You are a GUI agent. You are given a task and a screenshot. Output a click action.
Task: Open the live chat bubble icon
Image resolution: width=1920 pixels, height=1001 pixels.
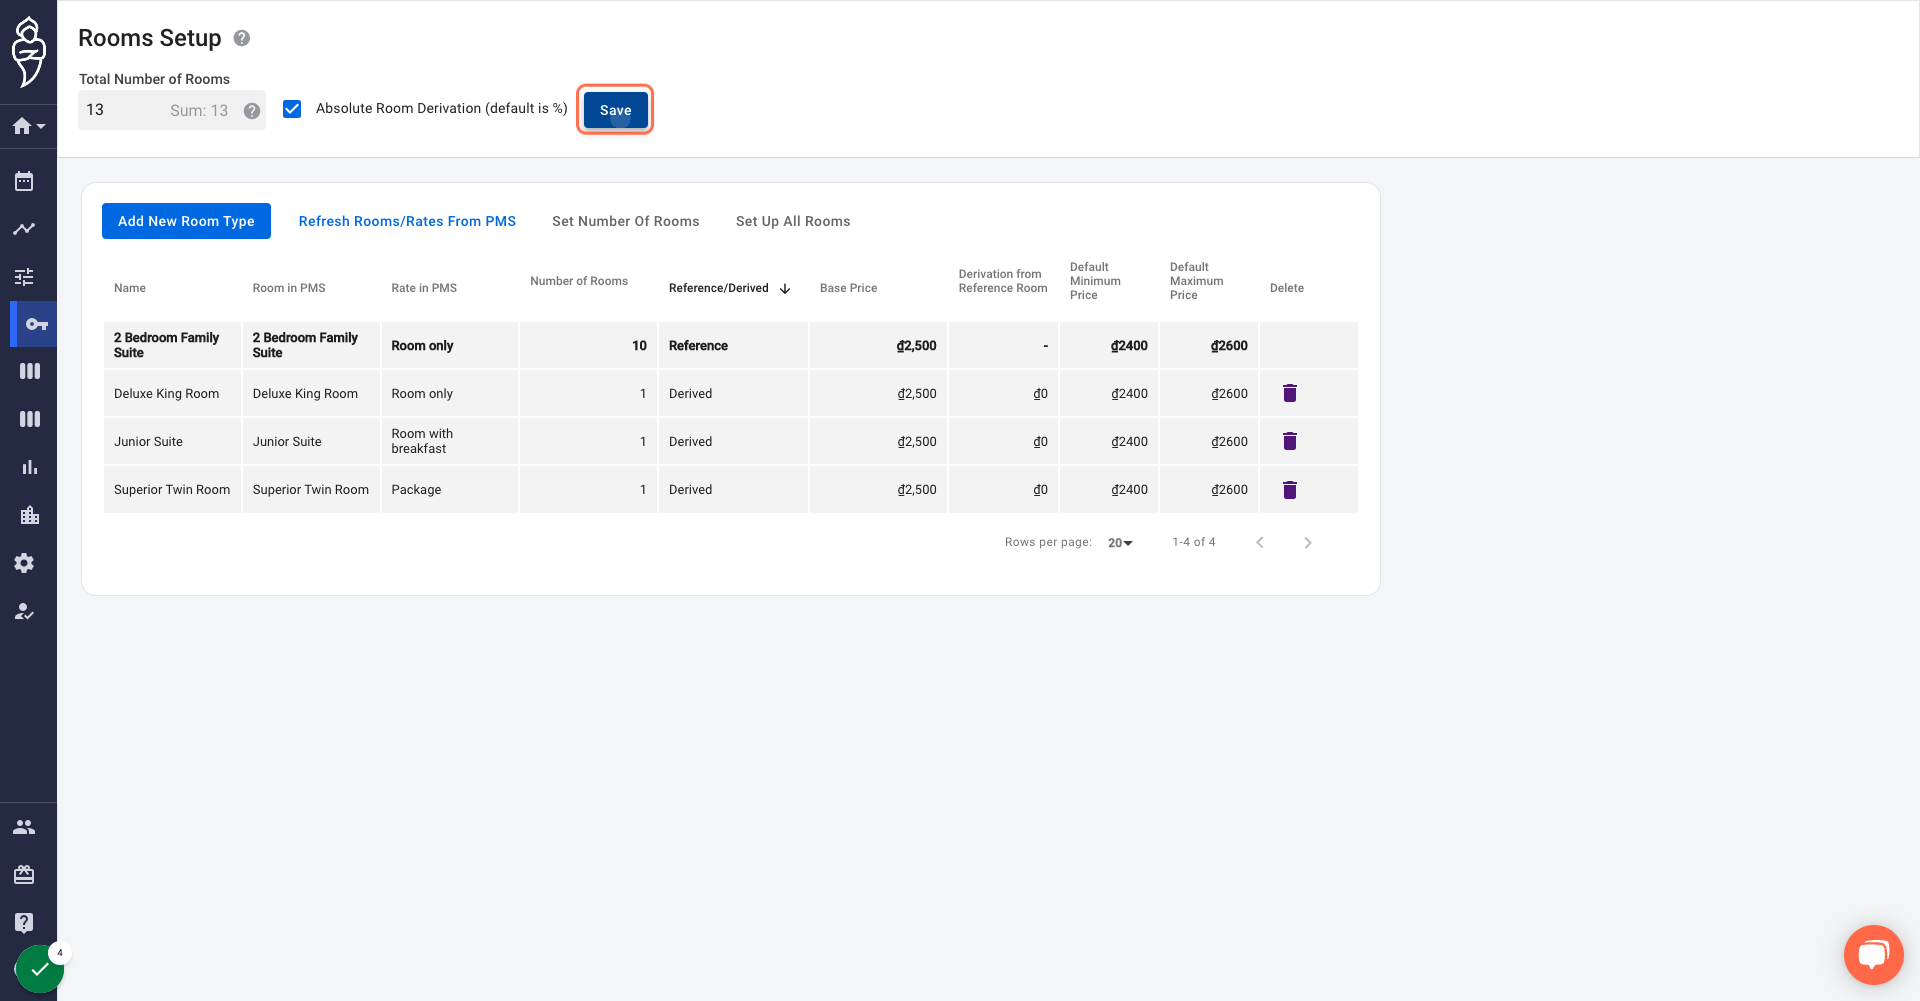(x=1873, y=955)
